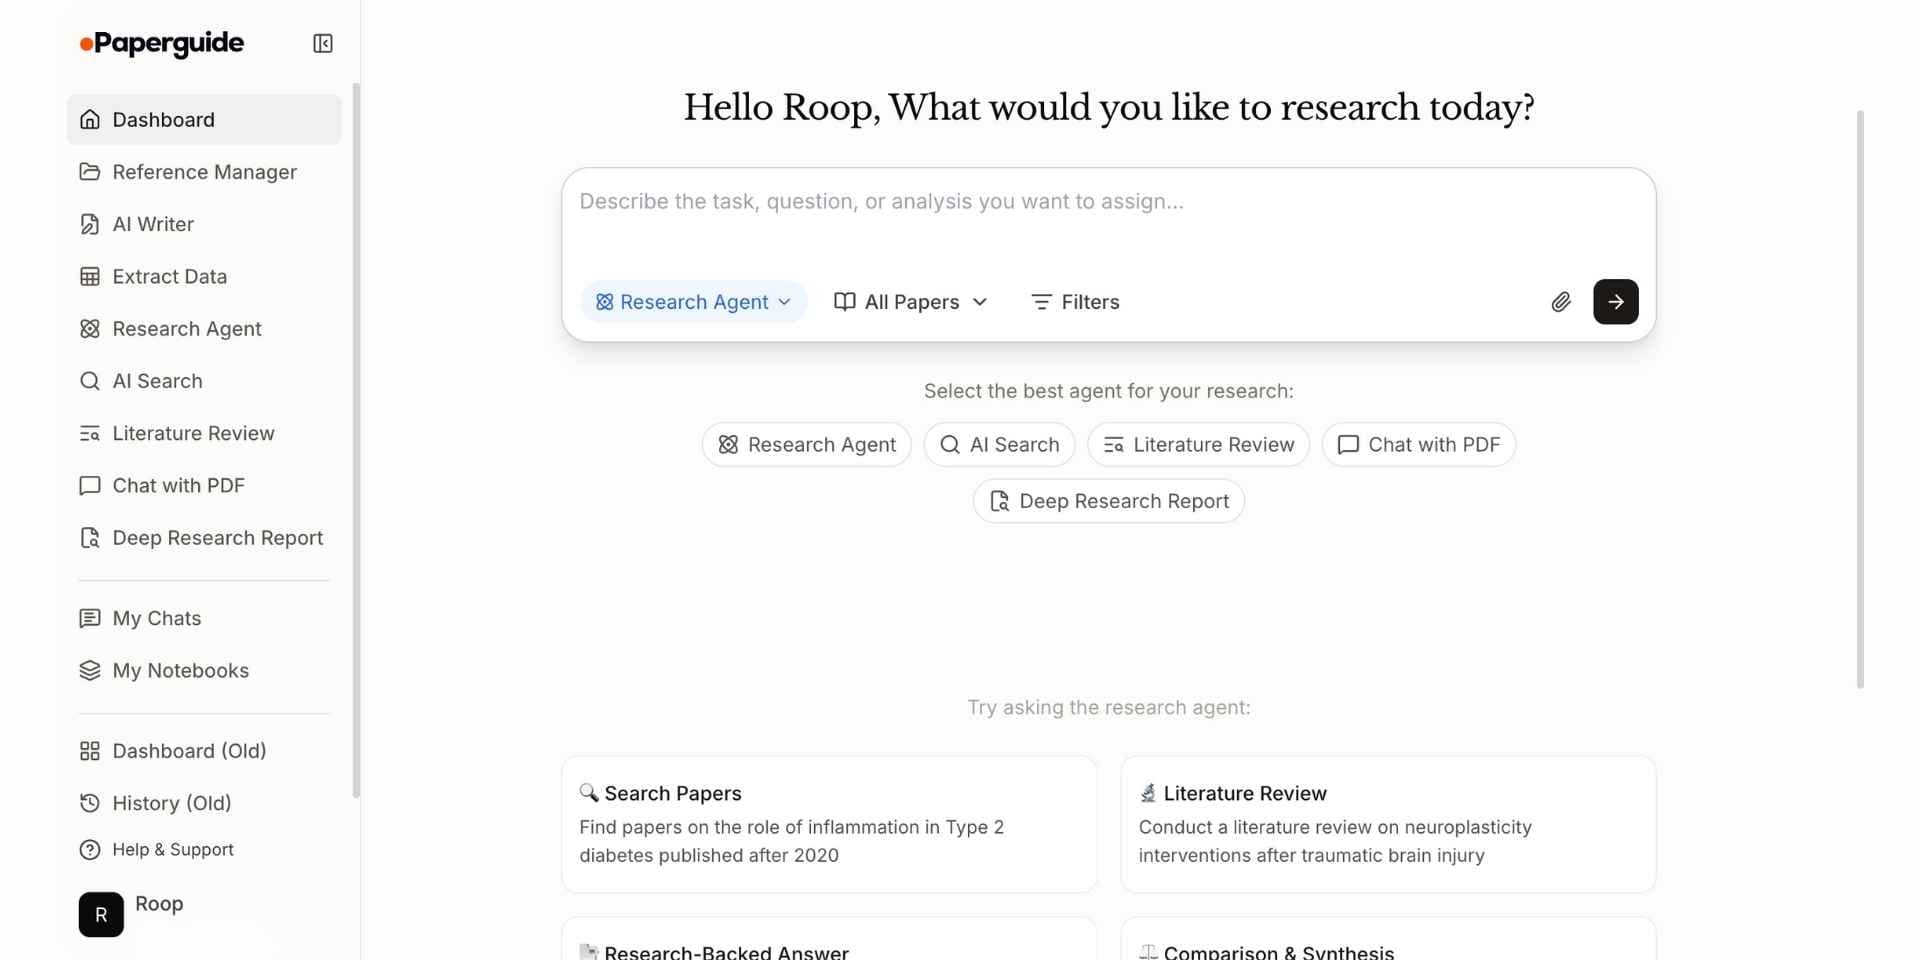
Task: Click the Deep Research Report sidebar icon
Action: pos(90,538)
